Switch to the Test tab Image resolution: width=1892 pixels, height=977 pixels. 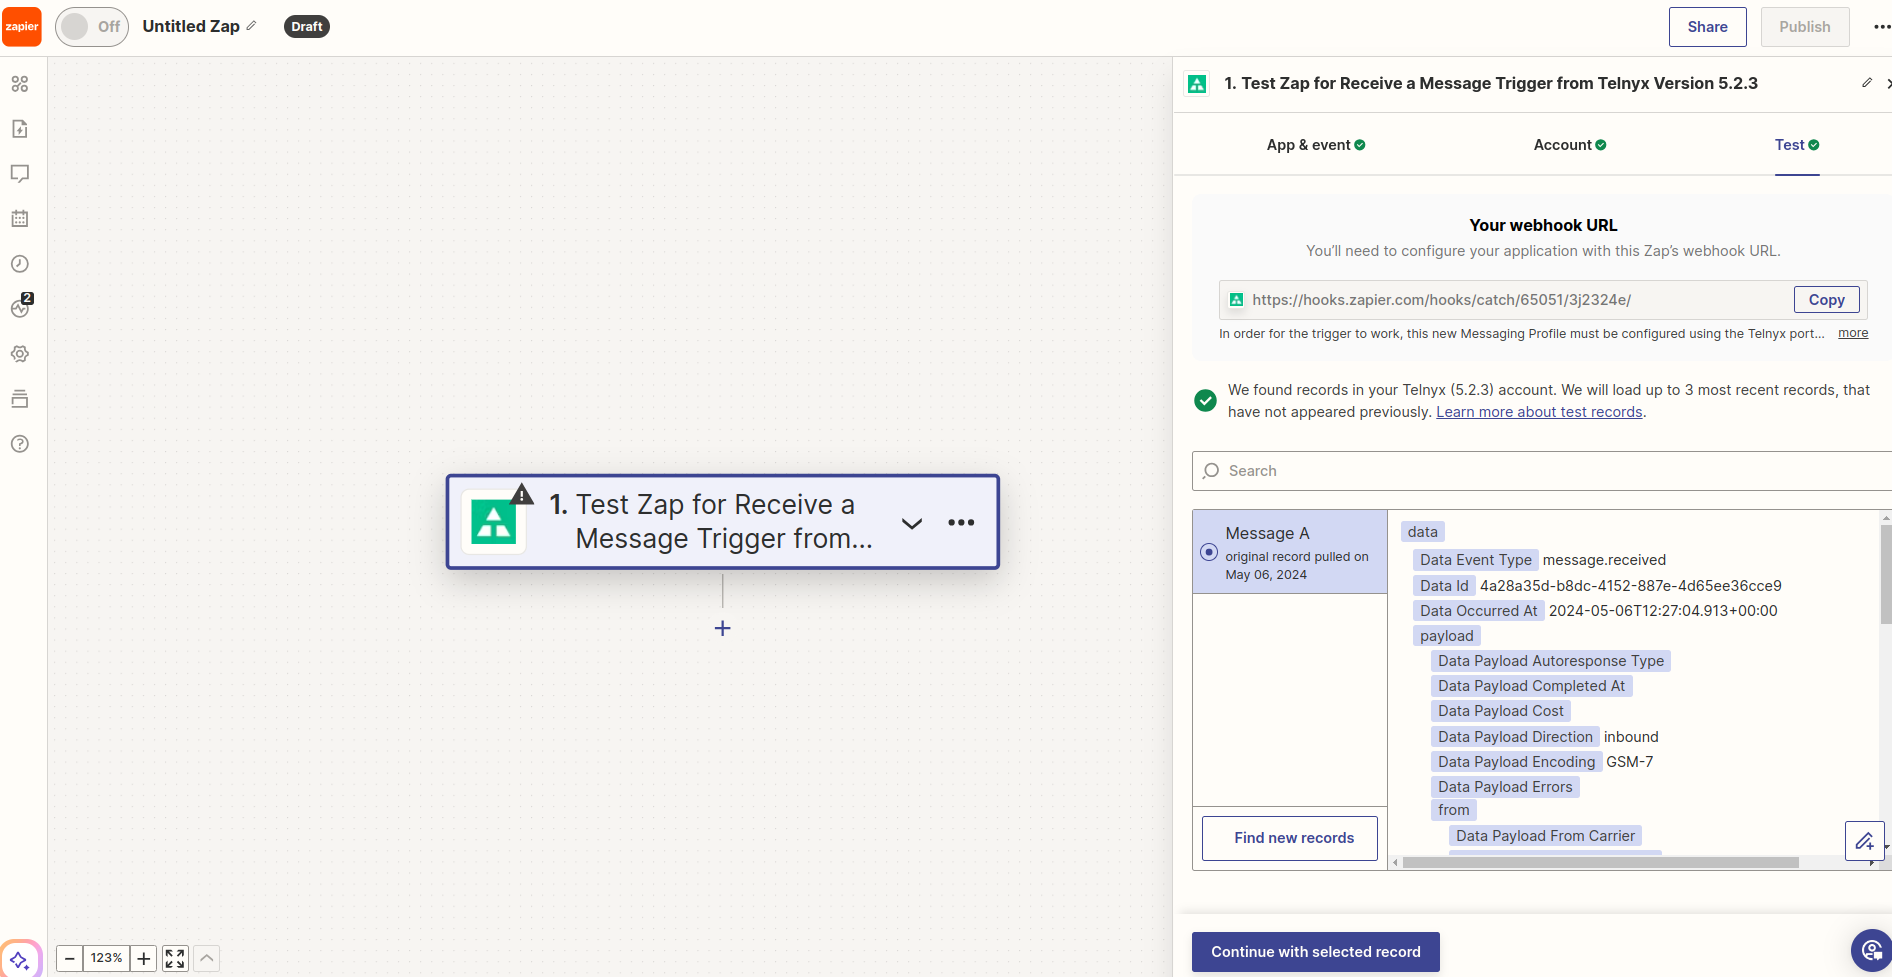pyautogui.click(x=1797, y=145)
